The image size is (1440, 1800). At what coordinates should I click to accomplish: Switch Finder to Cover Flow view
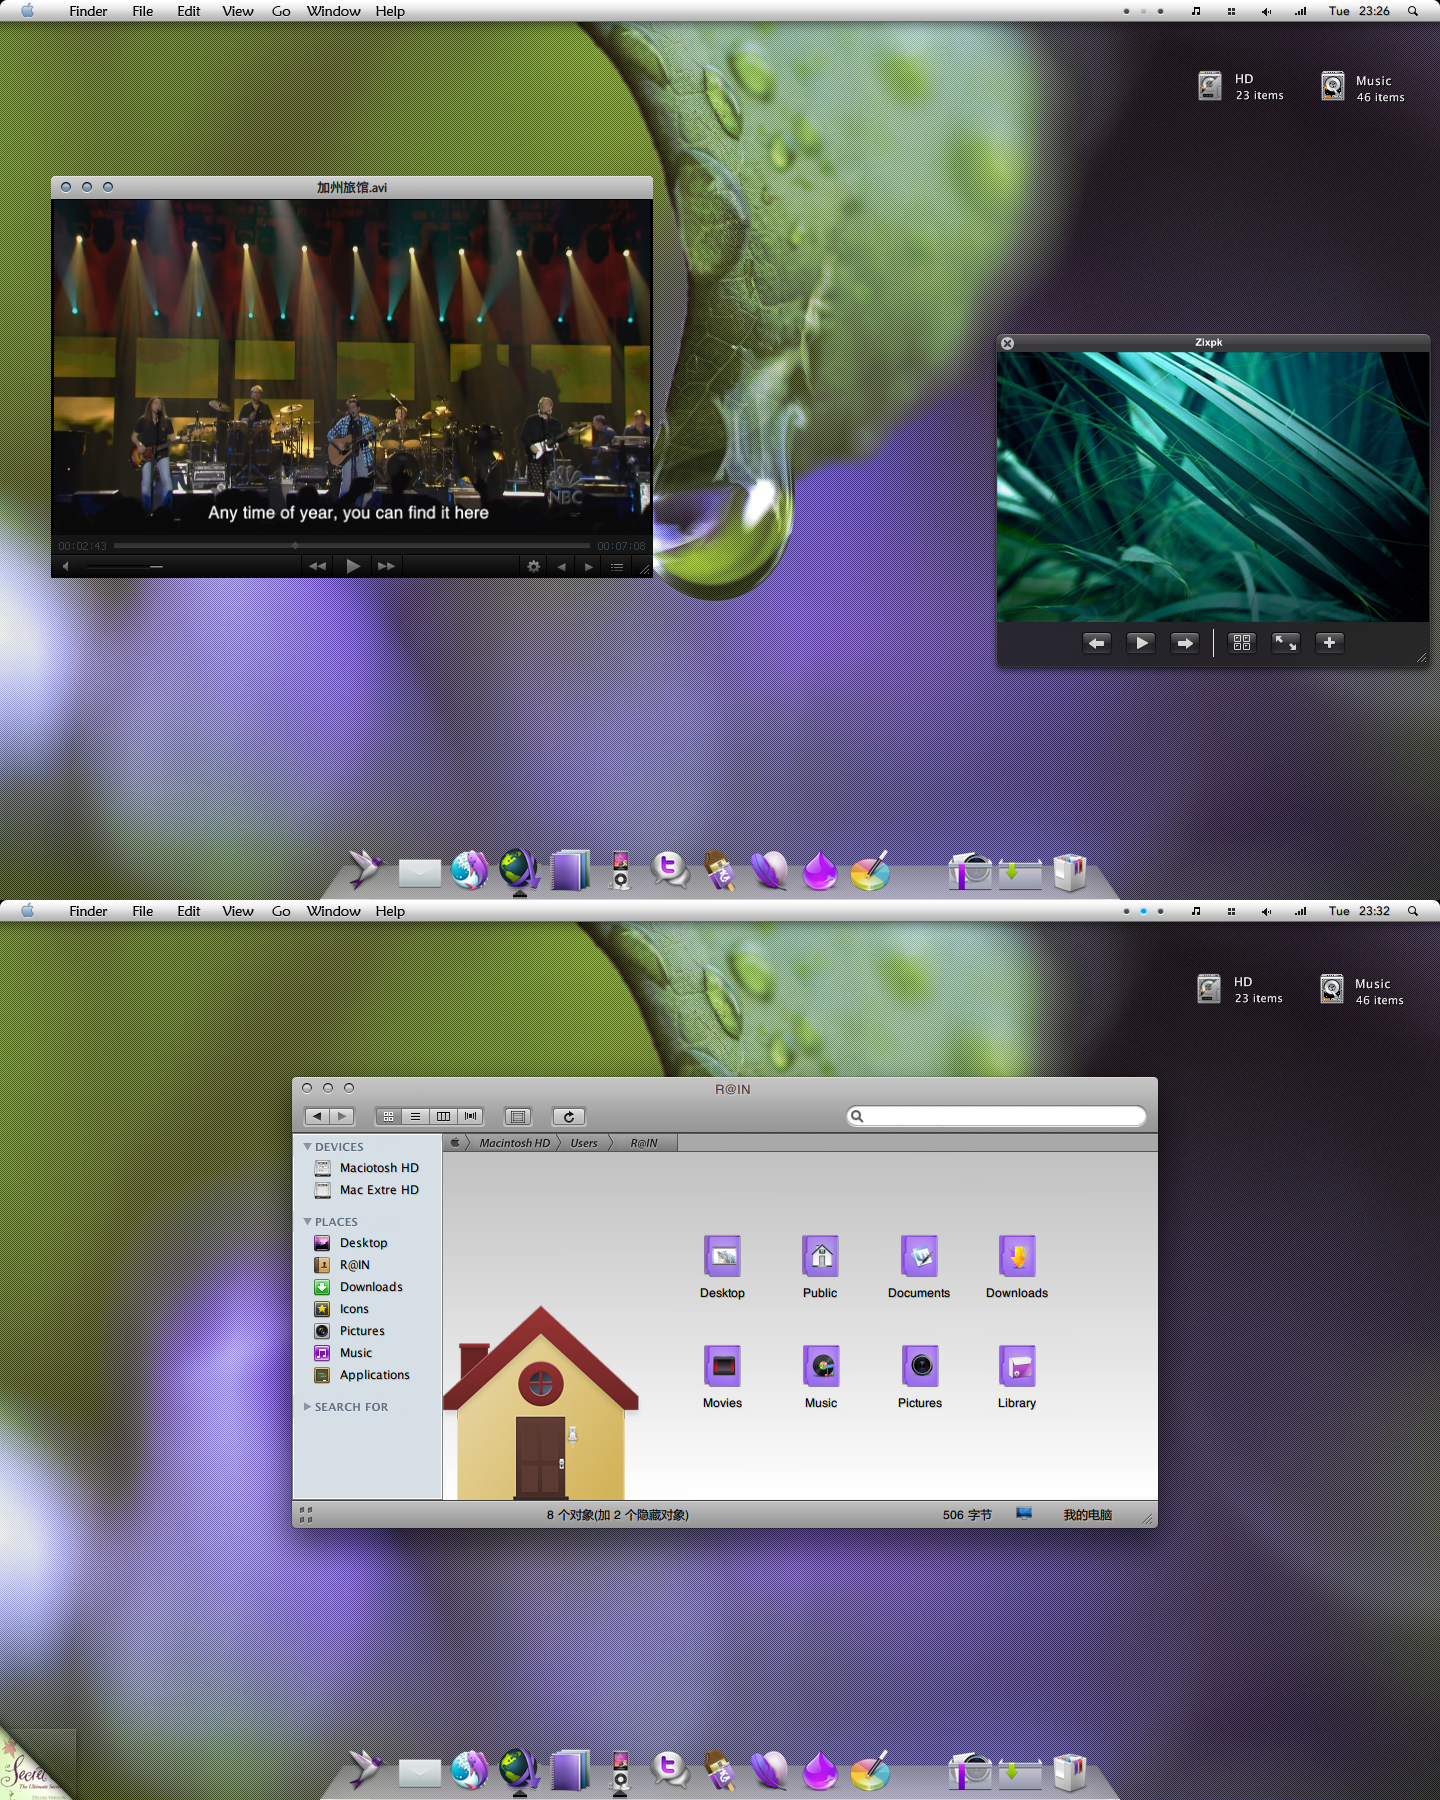[x=470, y=1116]
